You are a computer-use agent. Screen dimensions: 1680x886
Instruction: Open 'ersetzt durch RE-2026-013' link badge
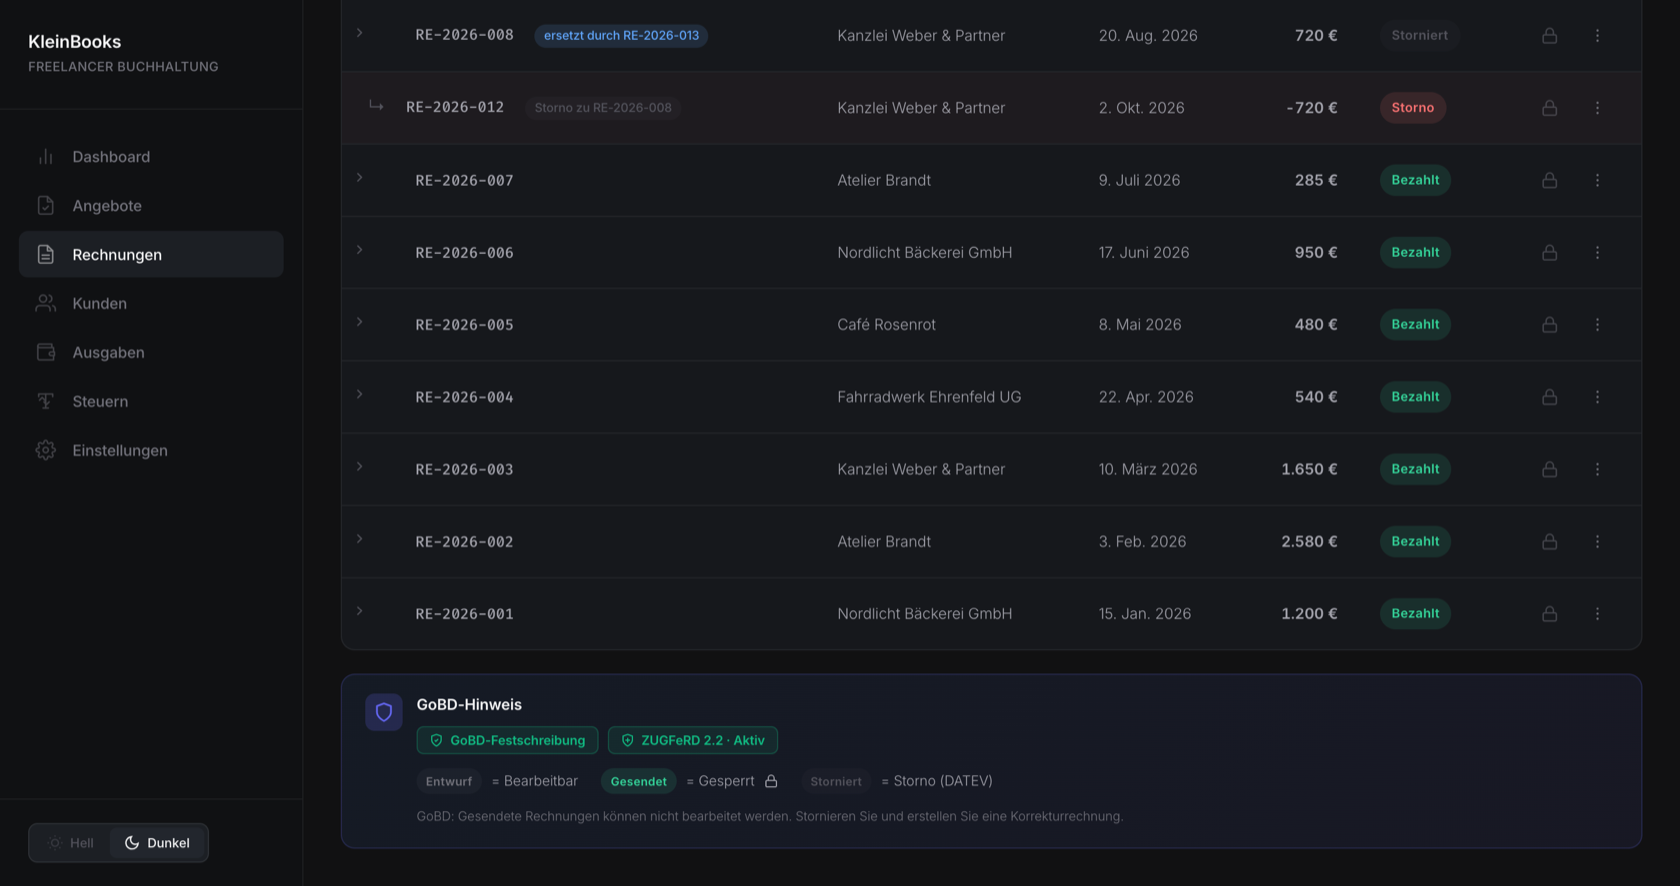pyautogui.click(x=621, y=36)
